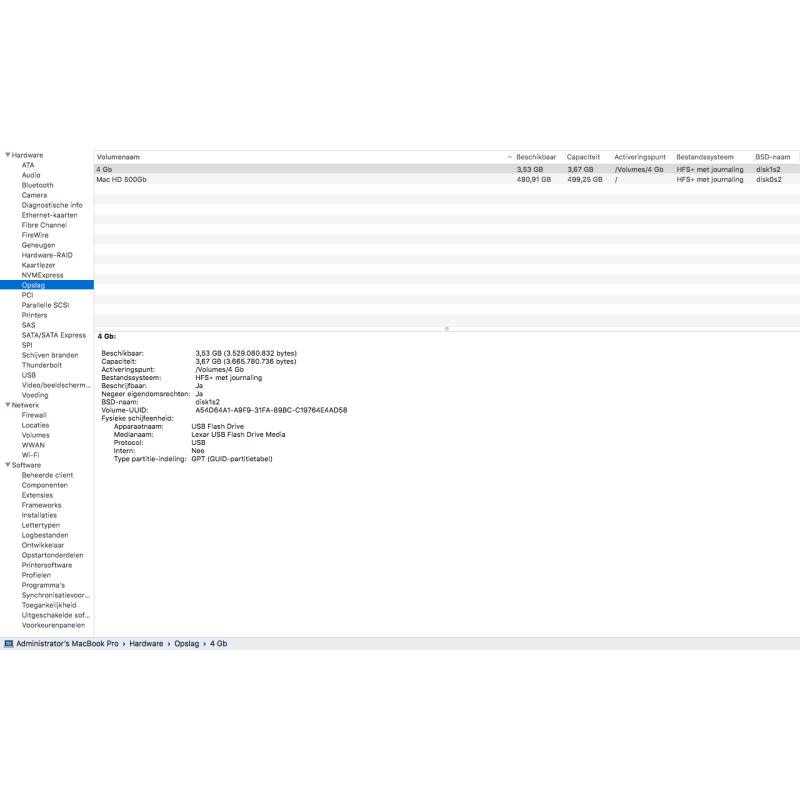
Task: Select Thunderbolt in the sidebar
Action: tap(42, 365)
